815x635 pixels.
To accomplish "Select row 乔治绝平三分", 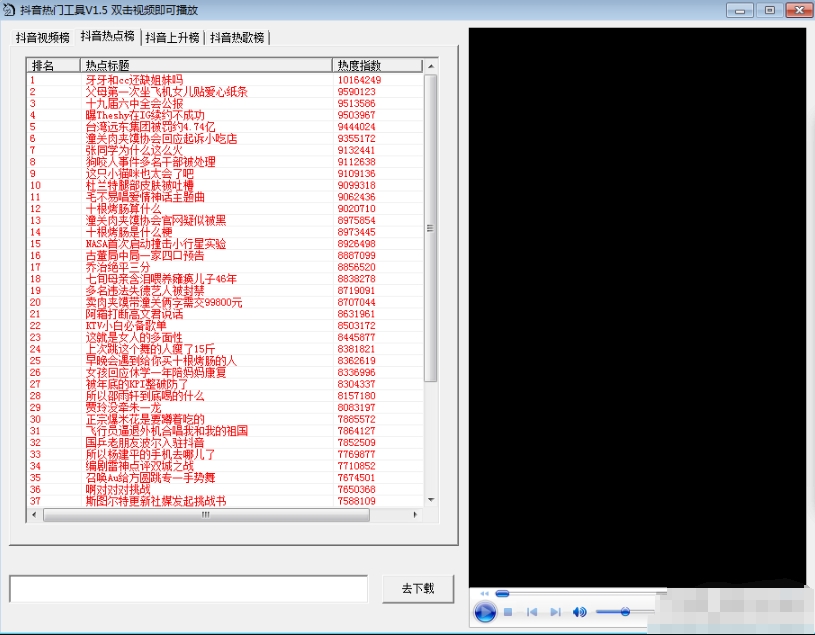I will click(225, 267).
